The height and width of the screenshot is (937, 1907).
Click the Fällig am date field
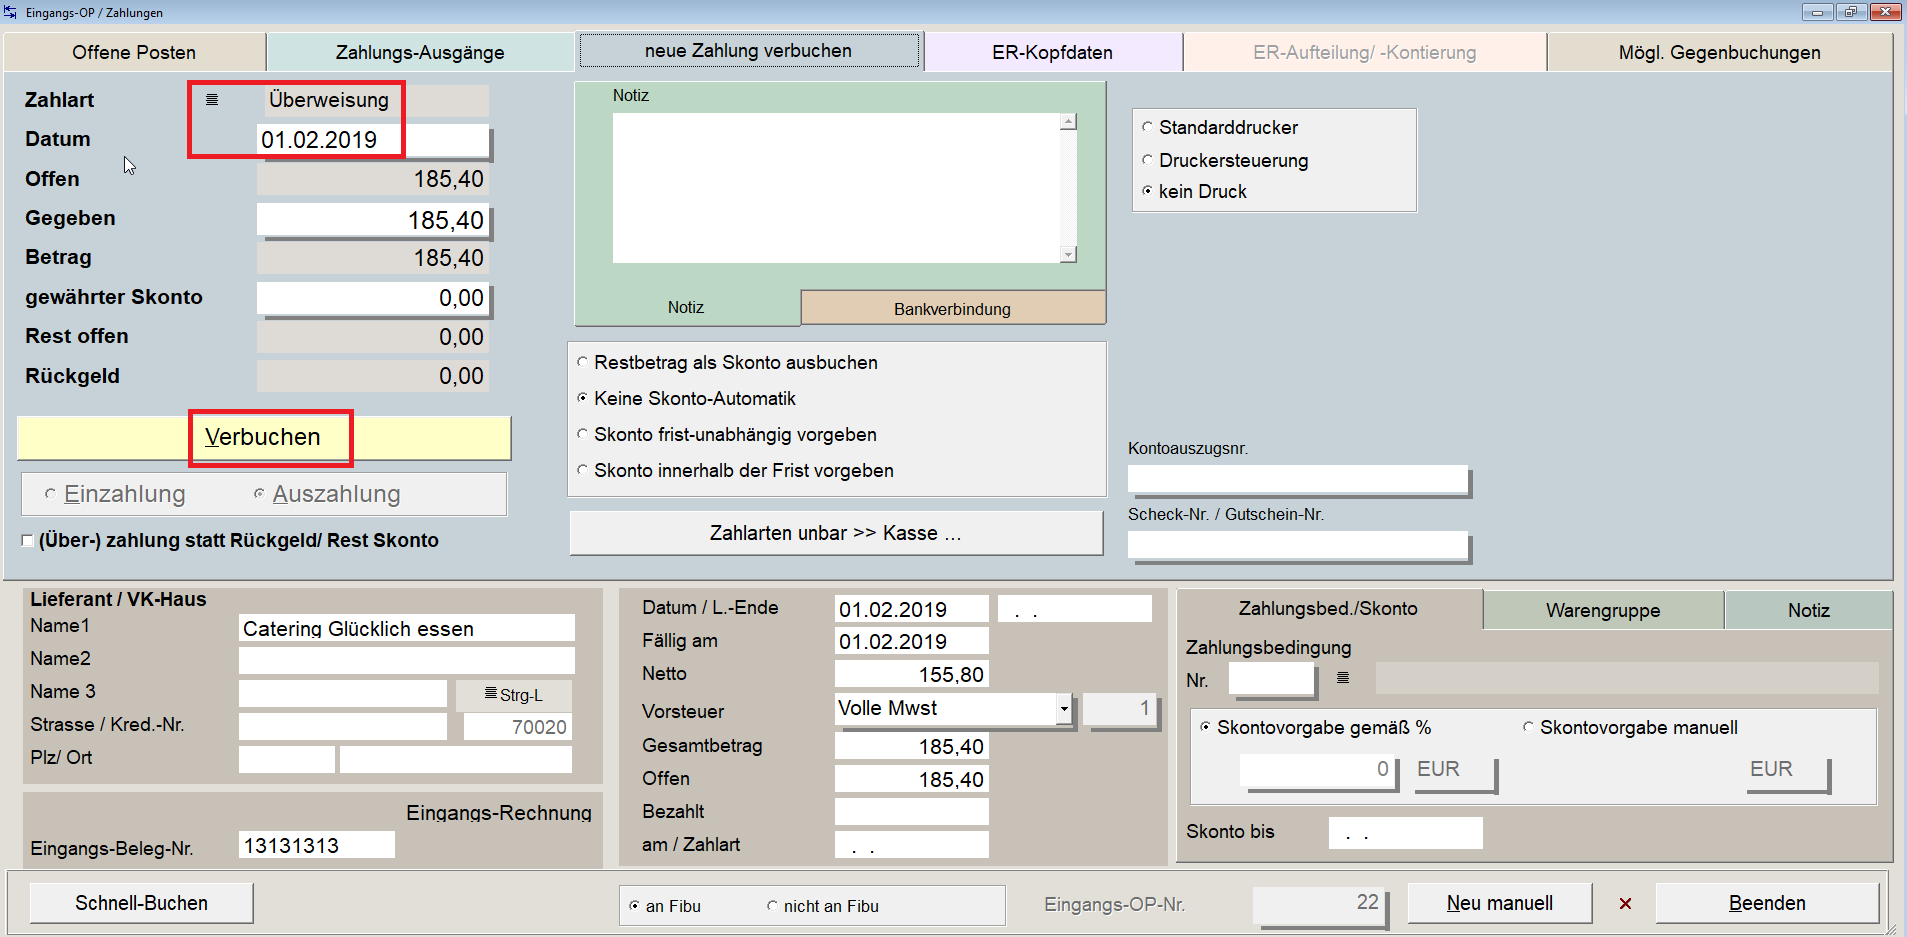pyautogui.click(x=912, y=641)
